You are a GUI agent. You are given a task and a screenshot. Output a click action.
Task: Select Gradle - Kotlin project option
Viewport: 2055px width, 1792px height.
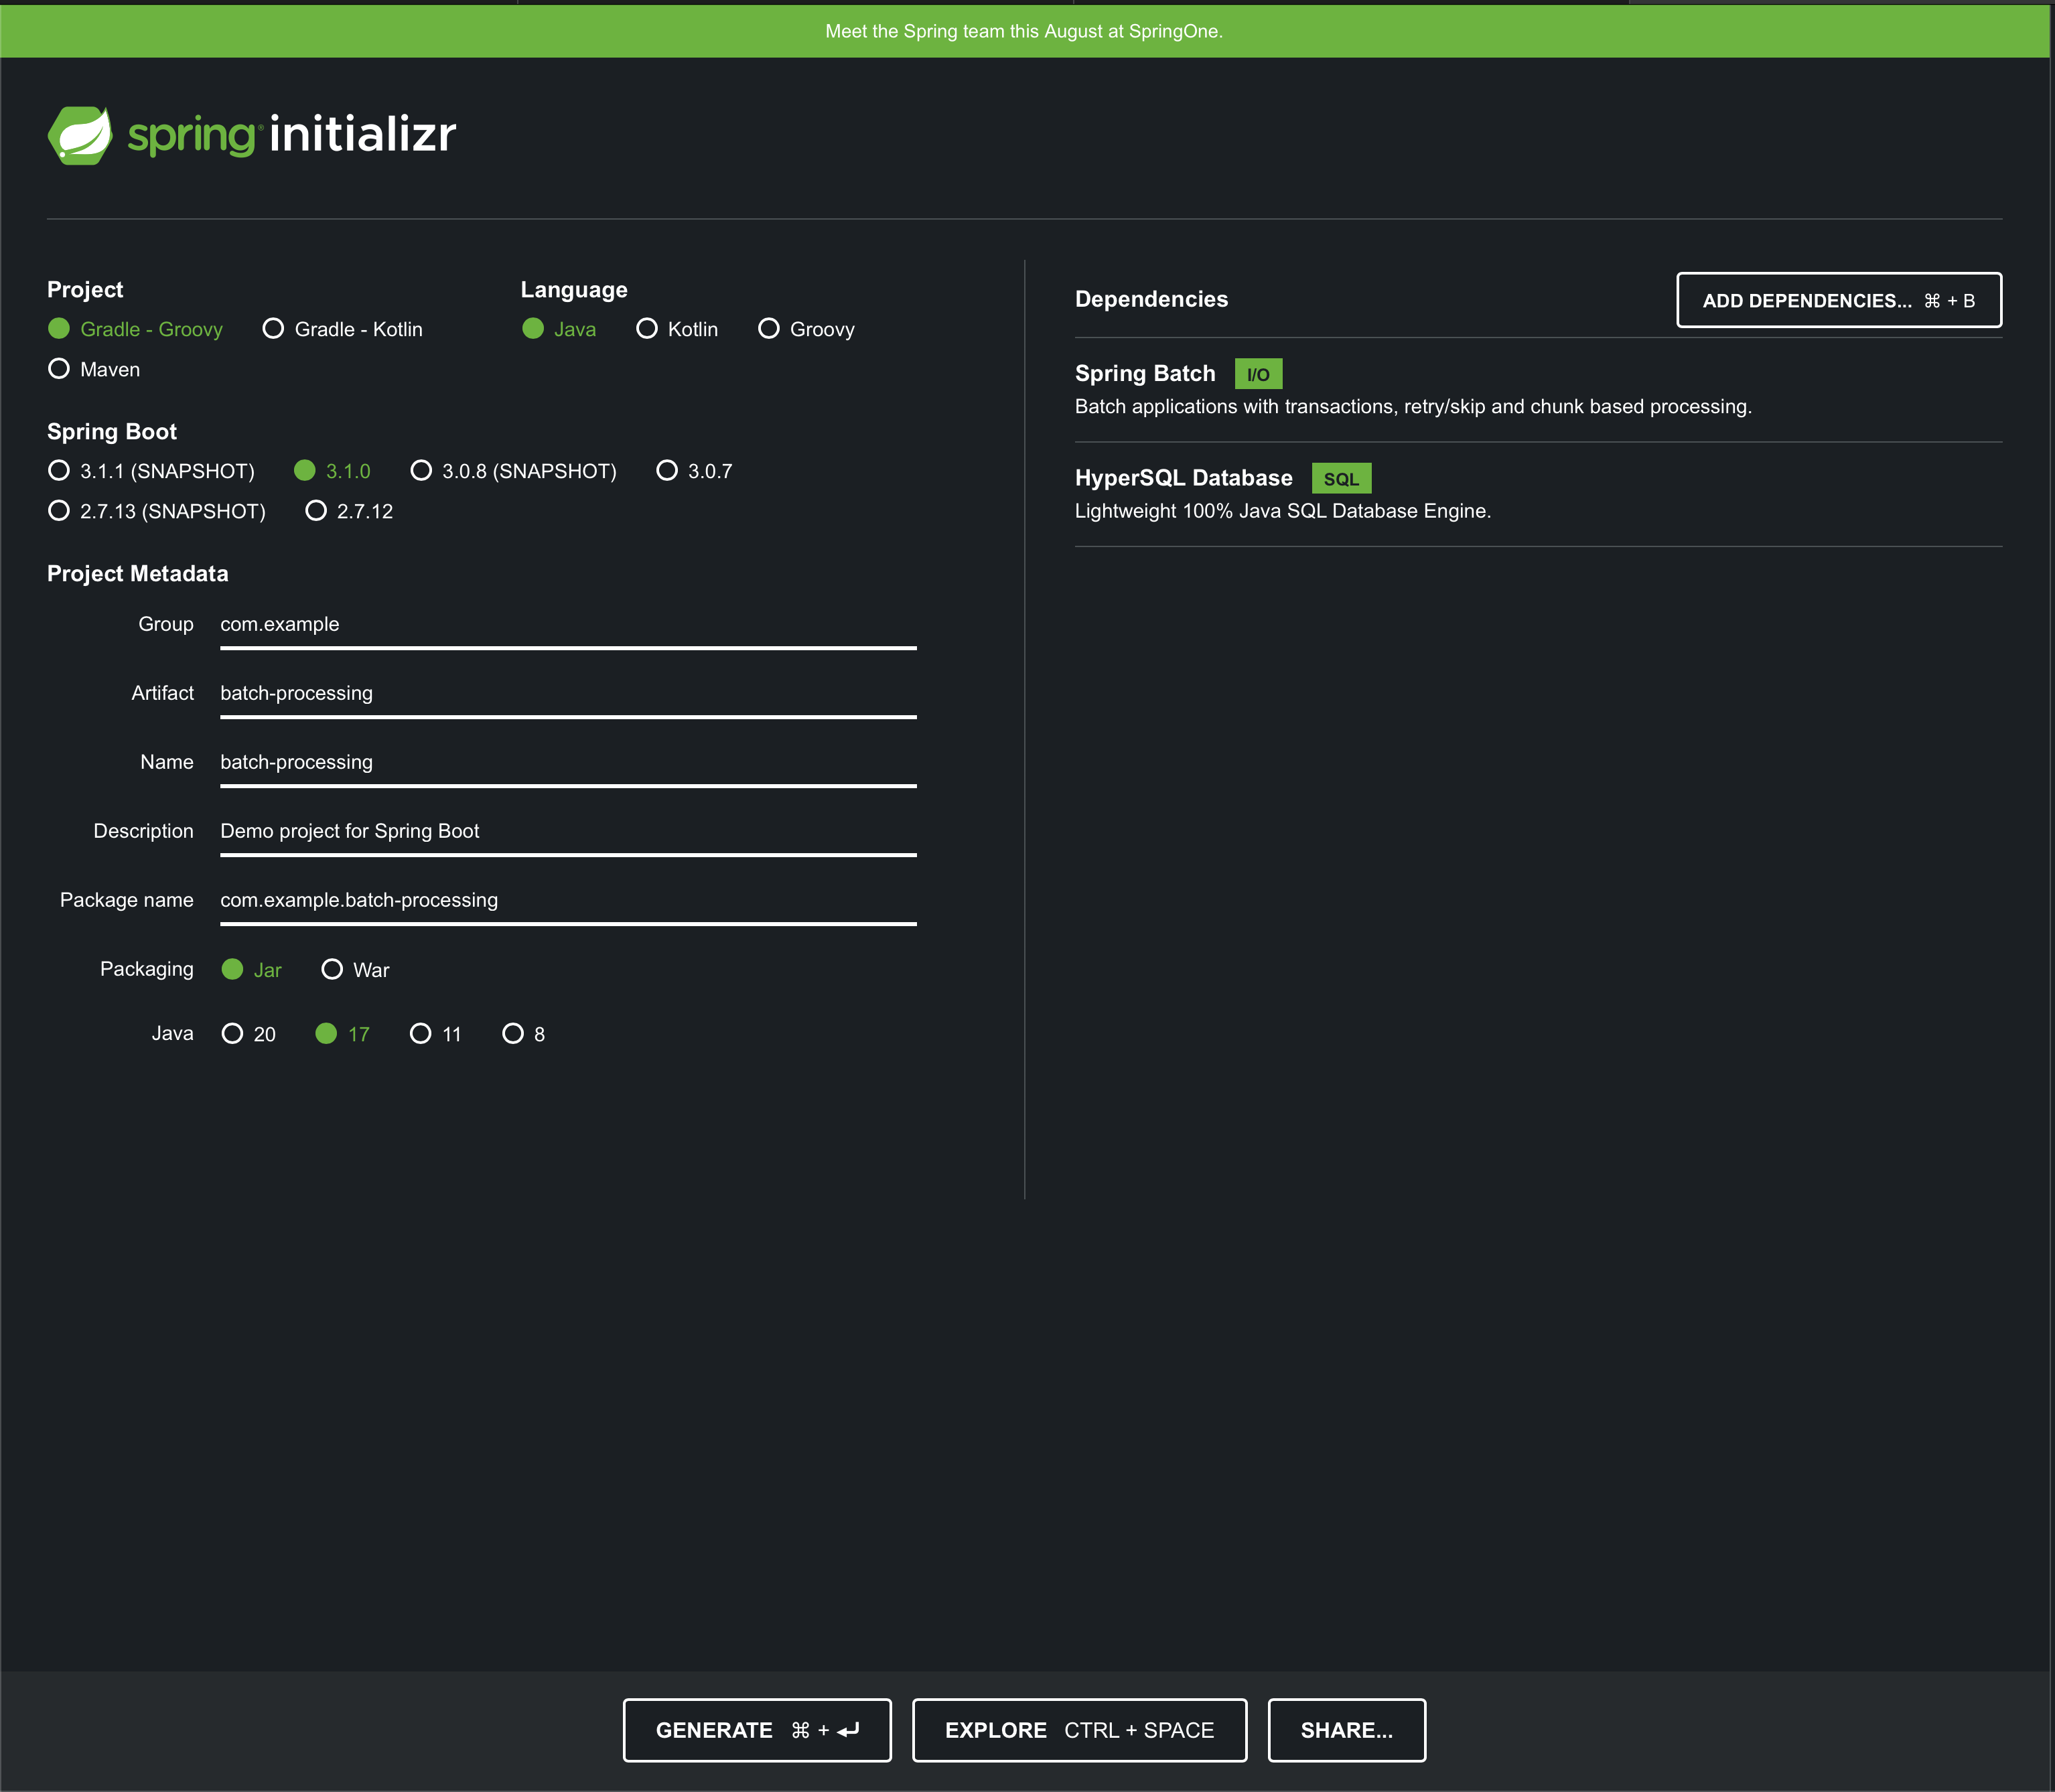tap(274, 329)
